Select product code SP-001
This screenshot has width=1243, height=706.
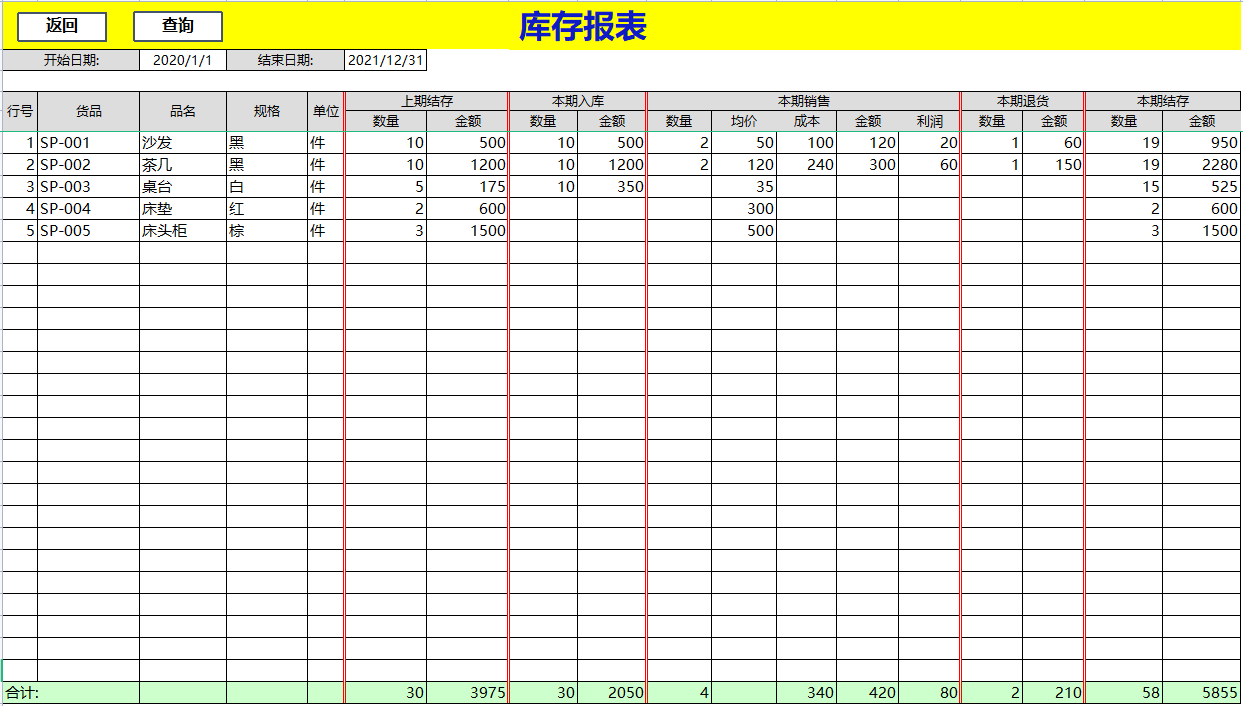[89, 143]
